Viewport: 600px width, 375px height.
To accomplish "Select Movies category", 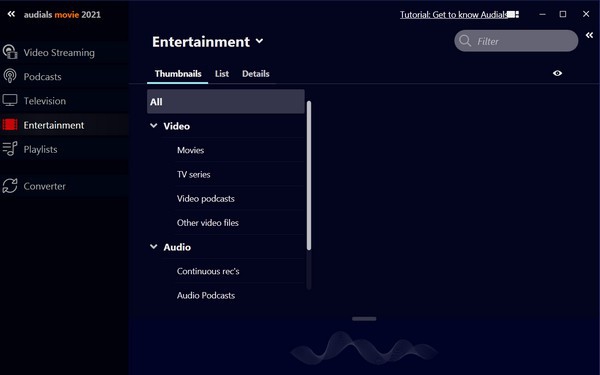I will [x=191, y=150].
